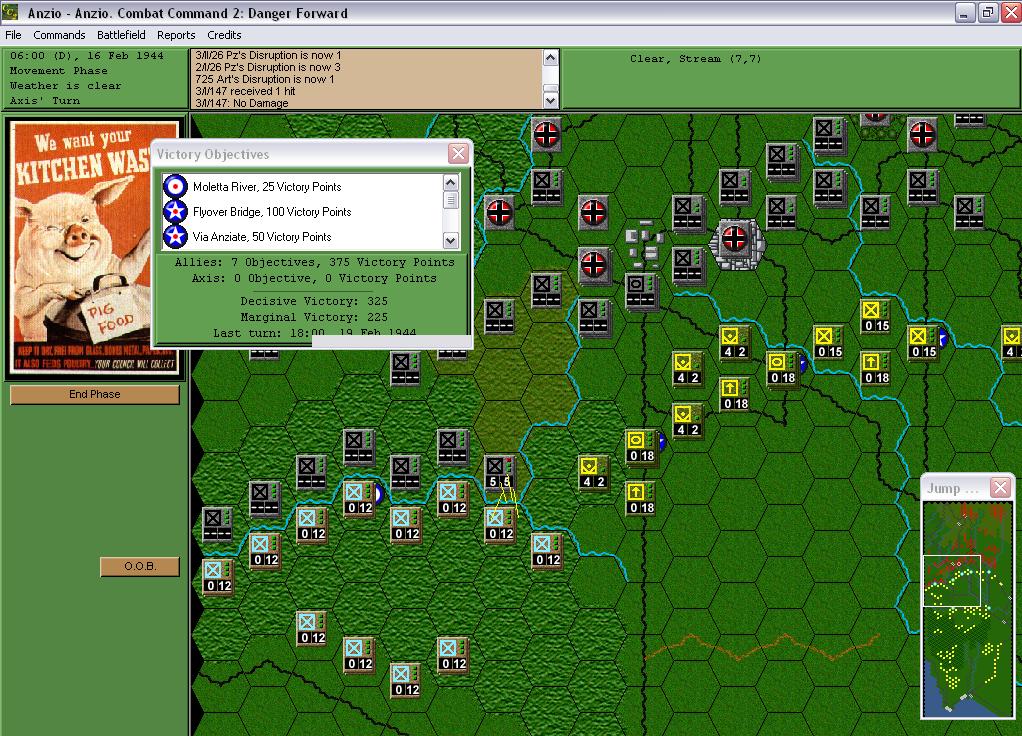Select the cyan 0 12 unit with blue marker
The image size is (1022, 736).
[x=360, y=499]
